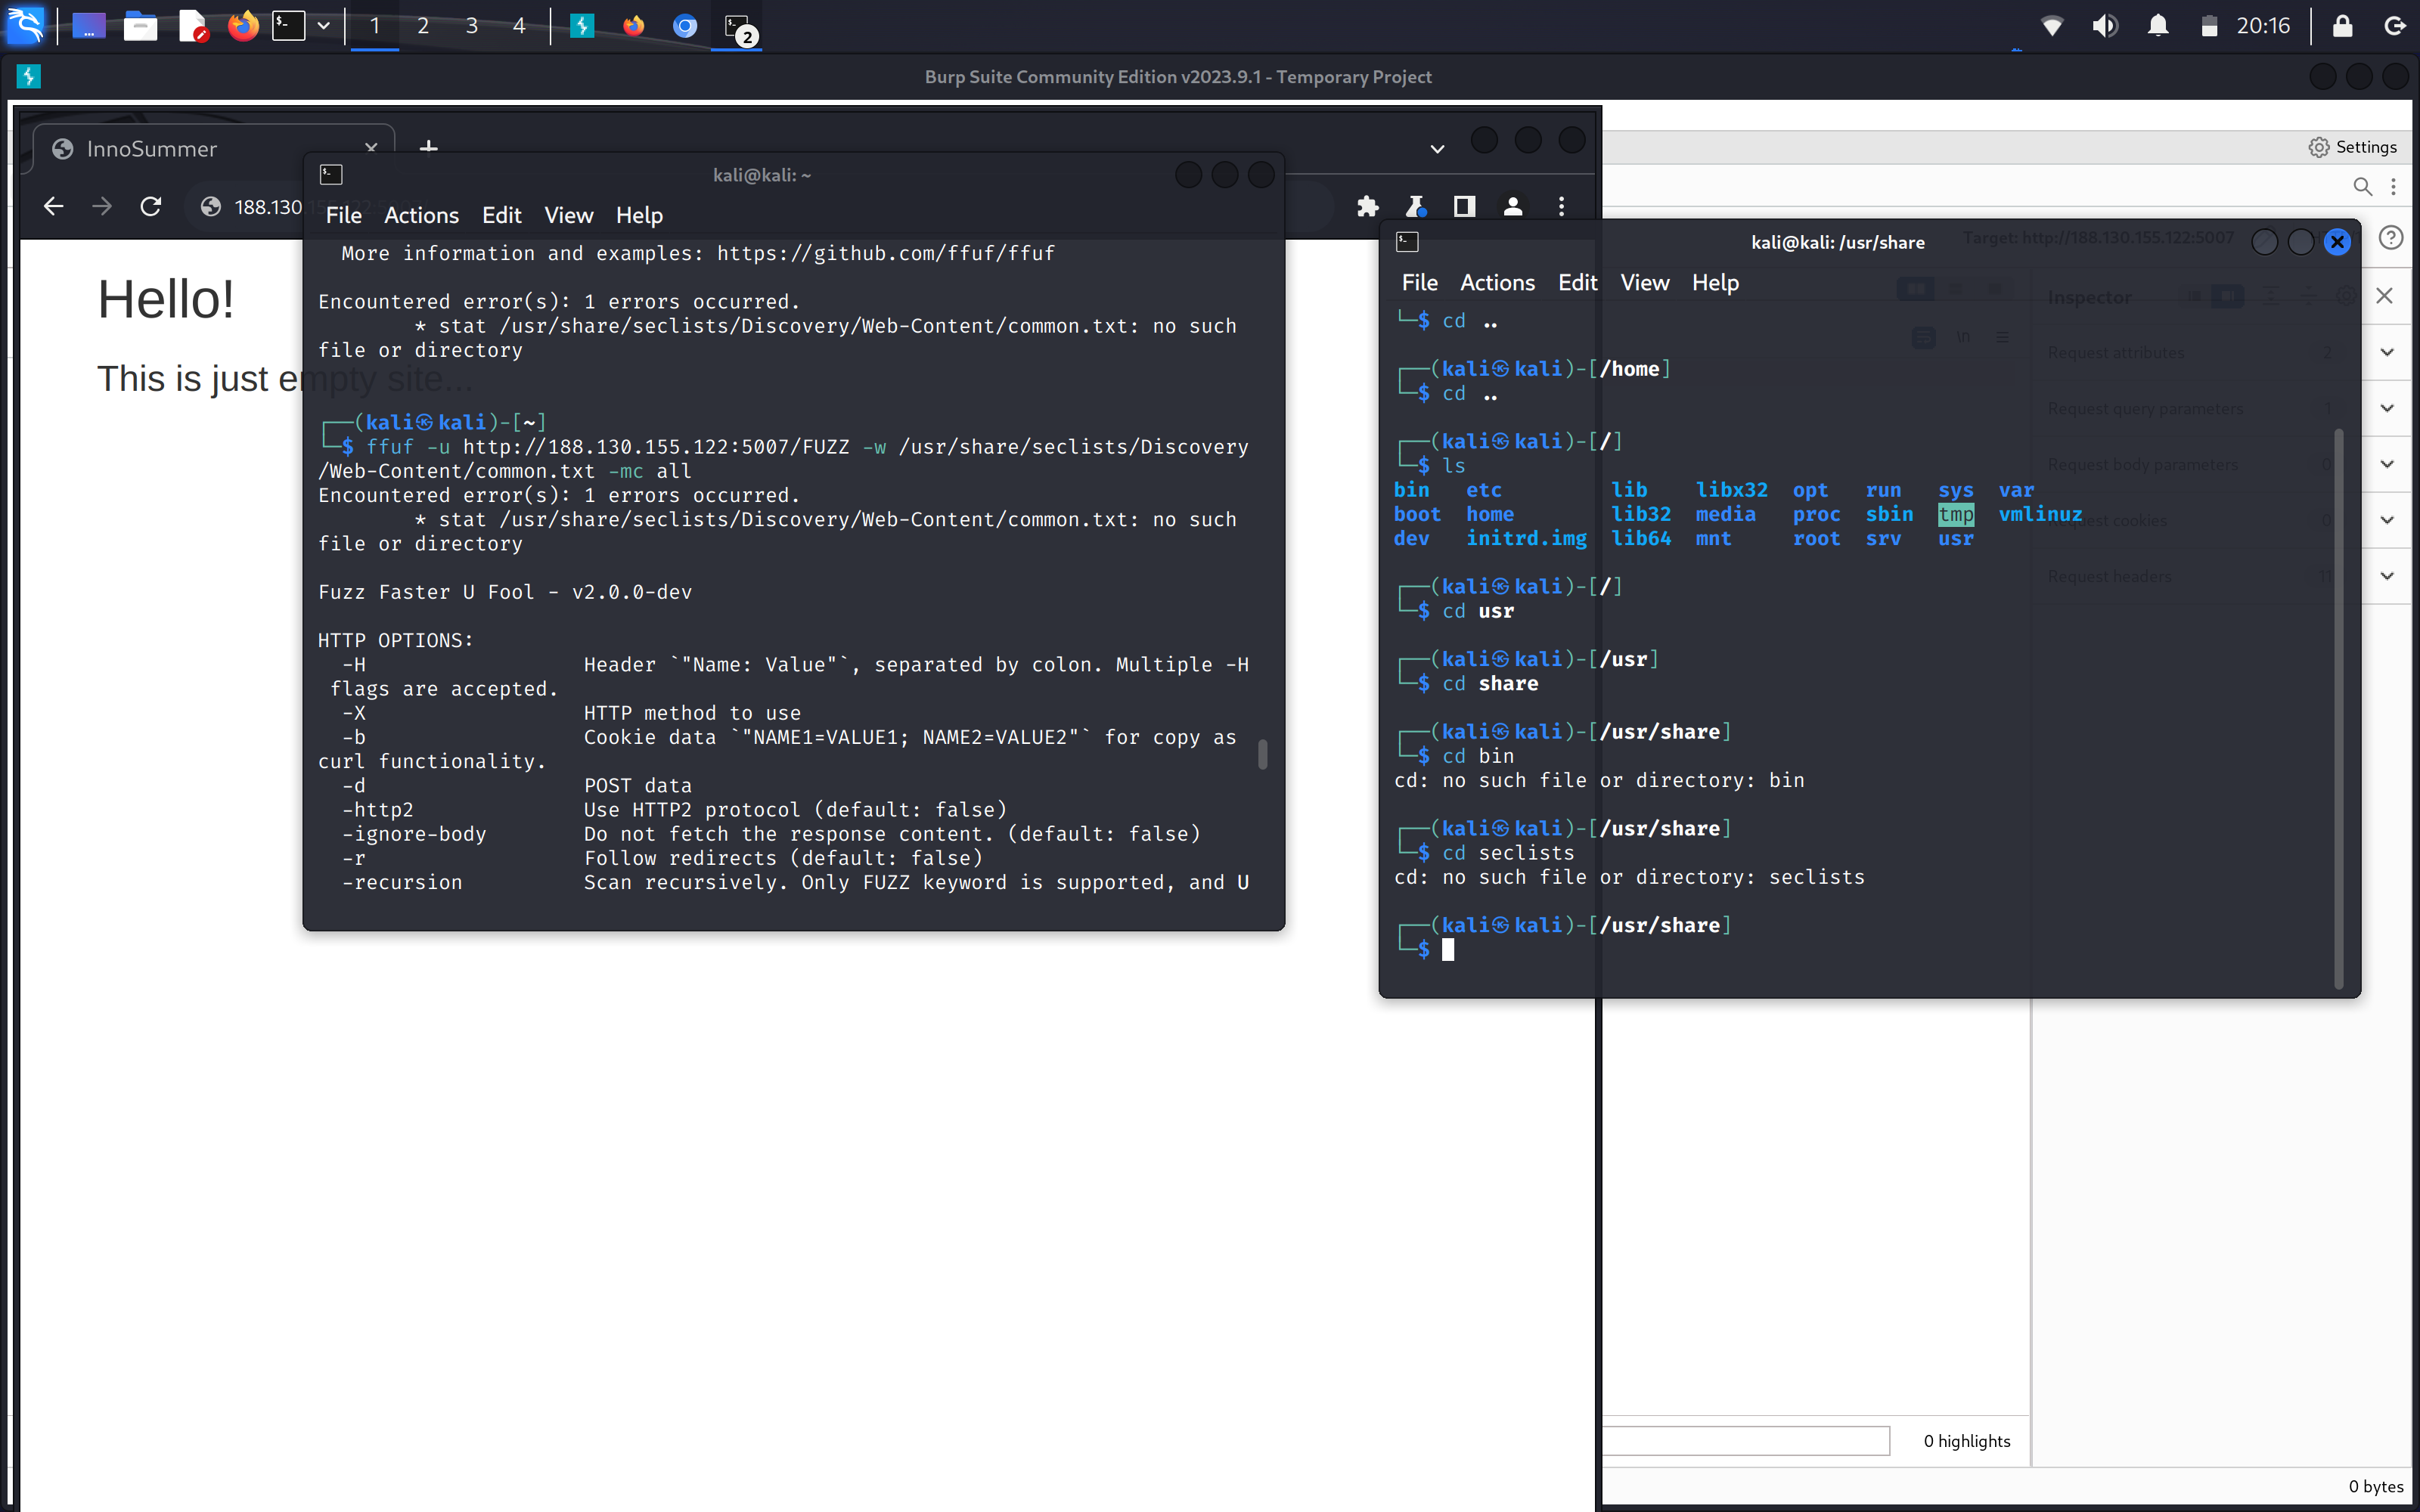Expand Request query parameters section
The width and height of the screenshot is (2420, 1512).
[x=2387, y=408]
